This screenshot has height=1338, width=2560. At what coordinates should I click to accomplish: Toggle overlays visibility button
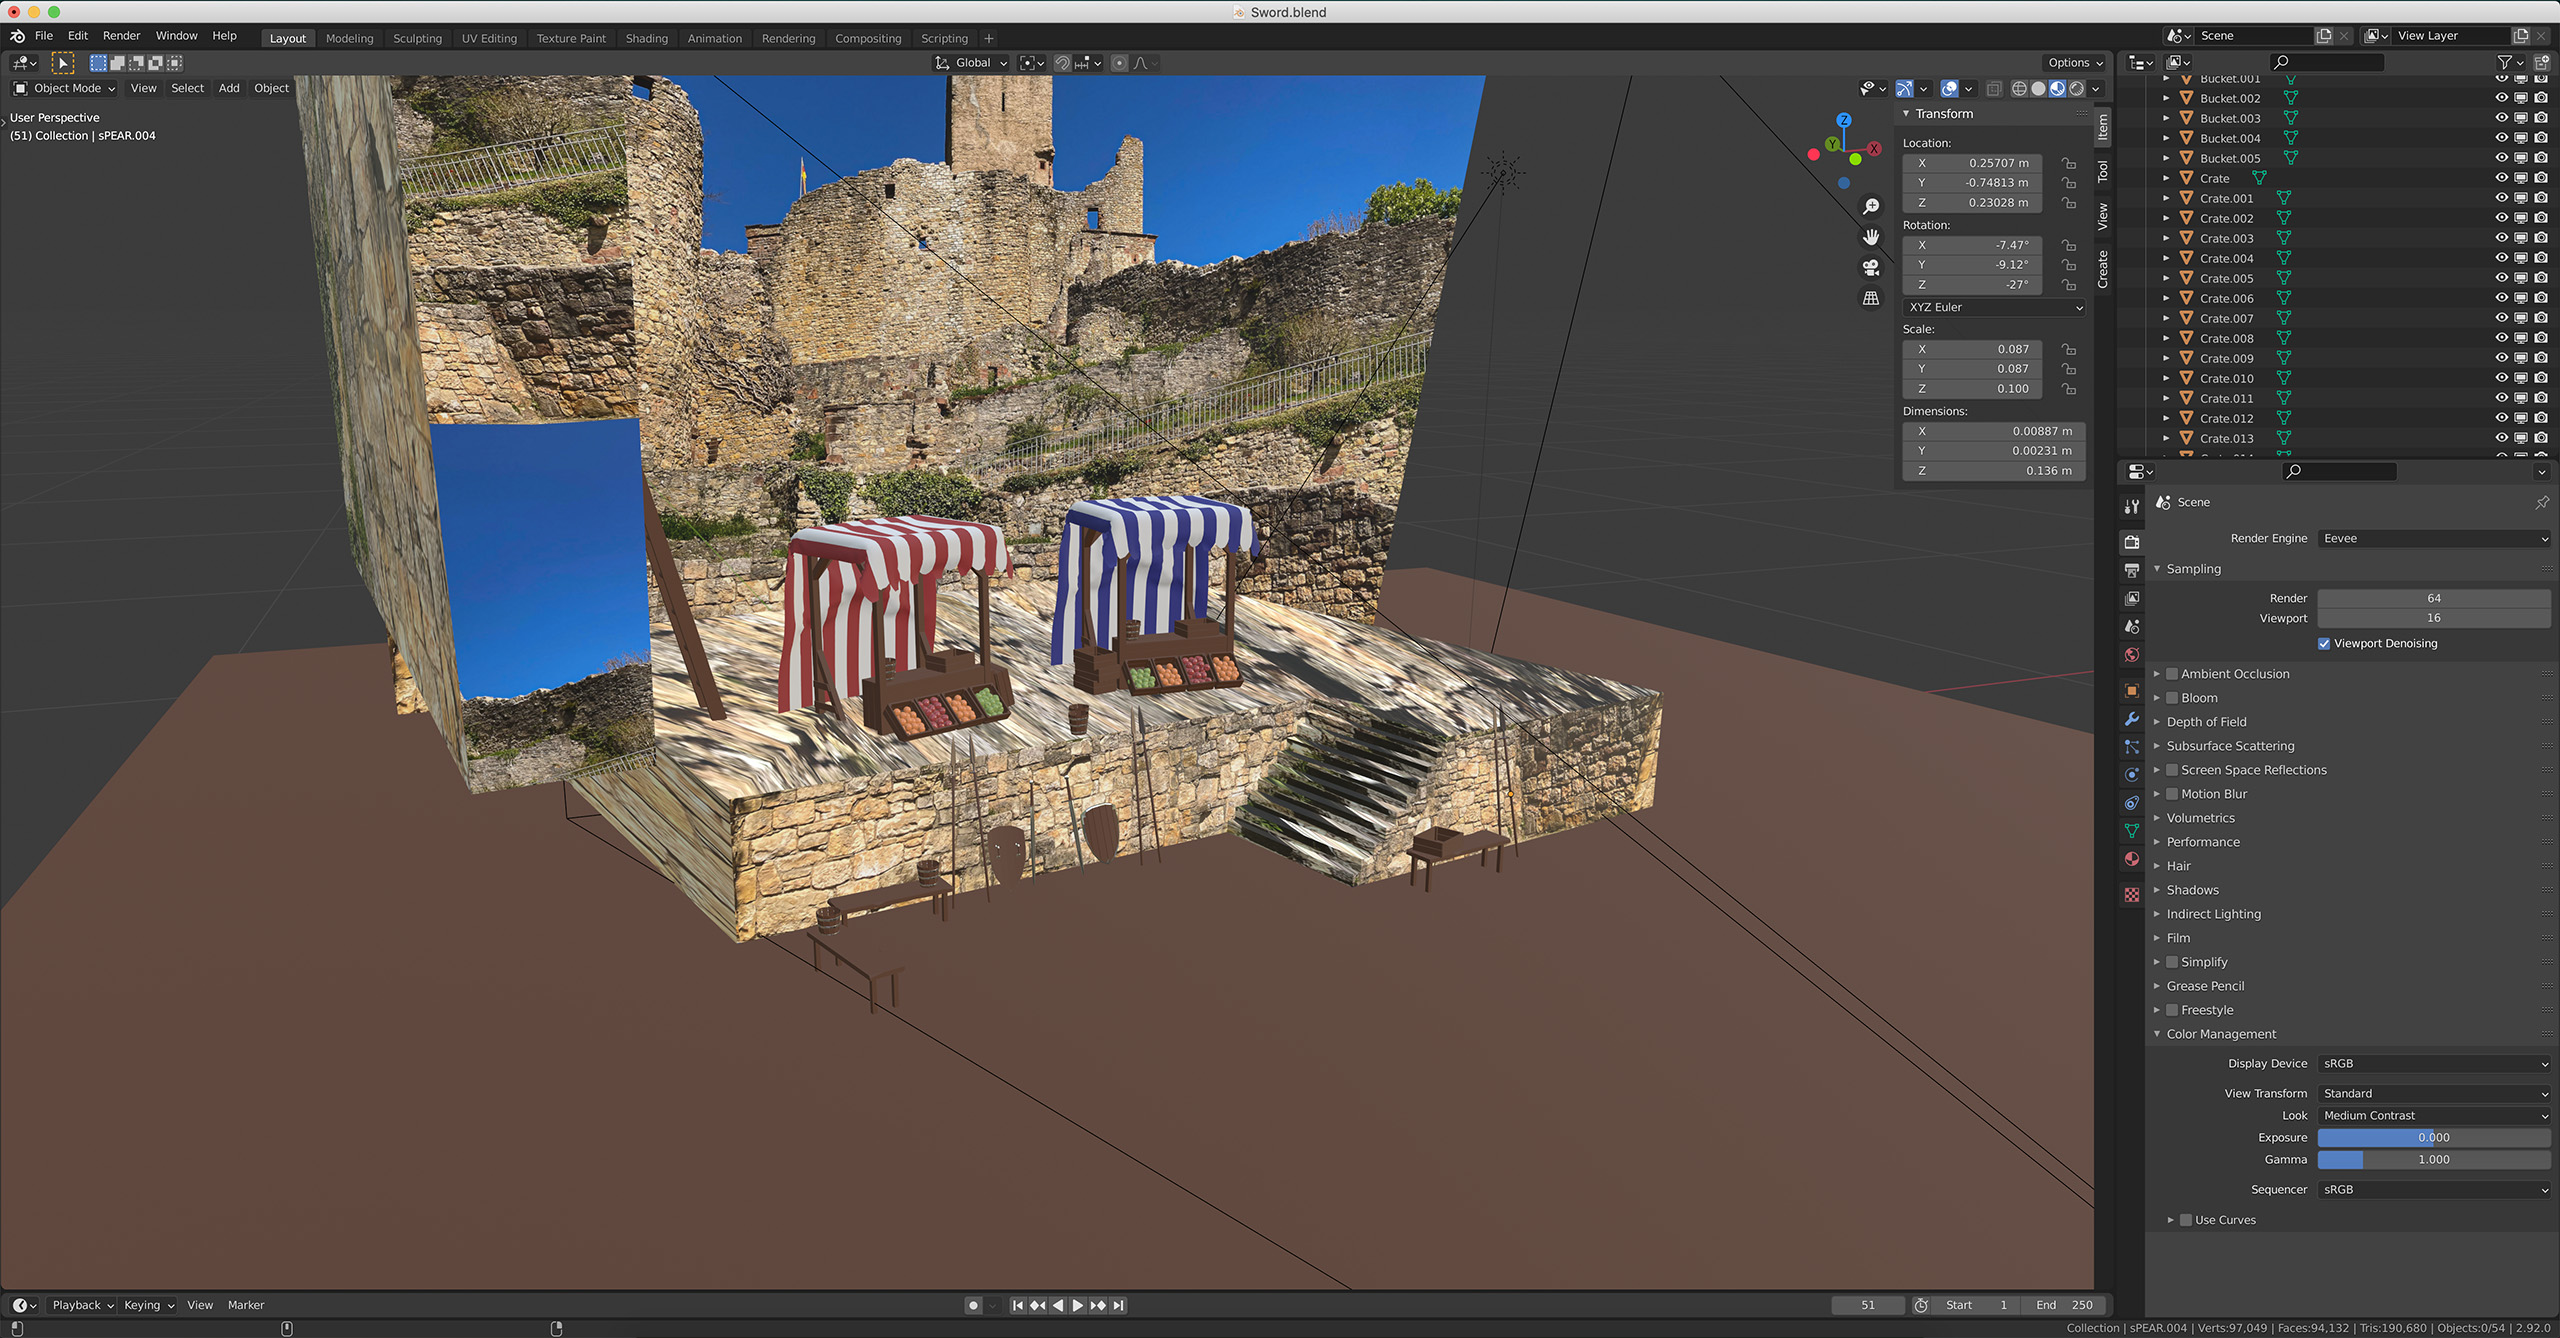click(x=1949, y=89)
